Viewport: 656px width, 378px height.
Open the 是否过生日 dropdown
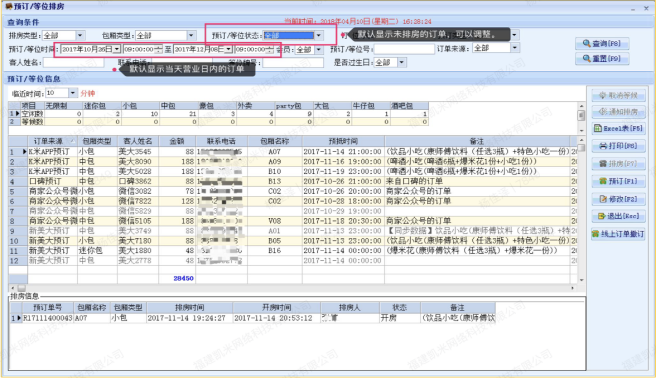point(401,63)
